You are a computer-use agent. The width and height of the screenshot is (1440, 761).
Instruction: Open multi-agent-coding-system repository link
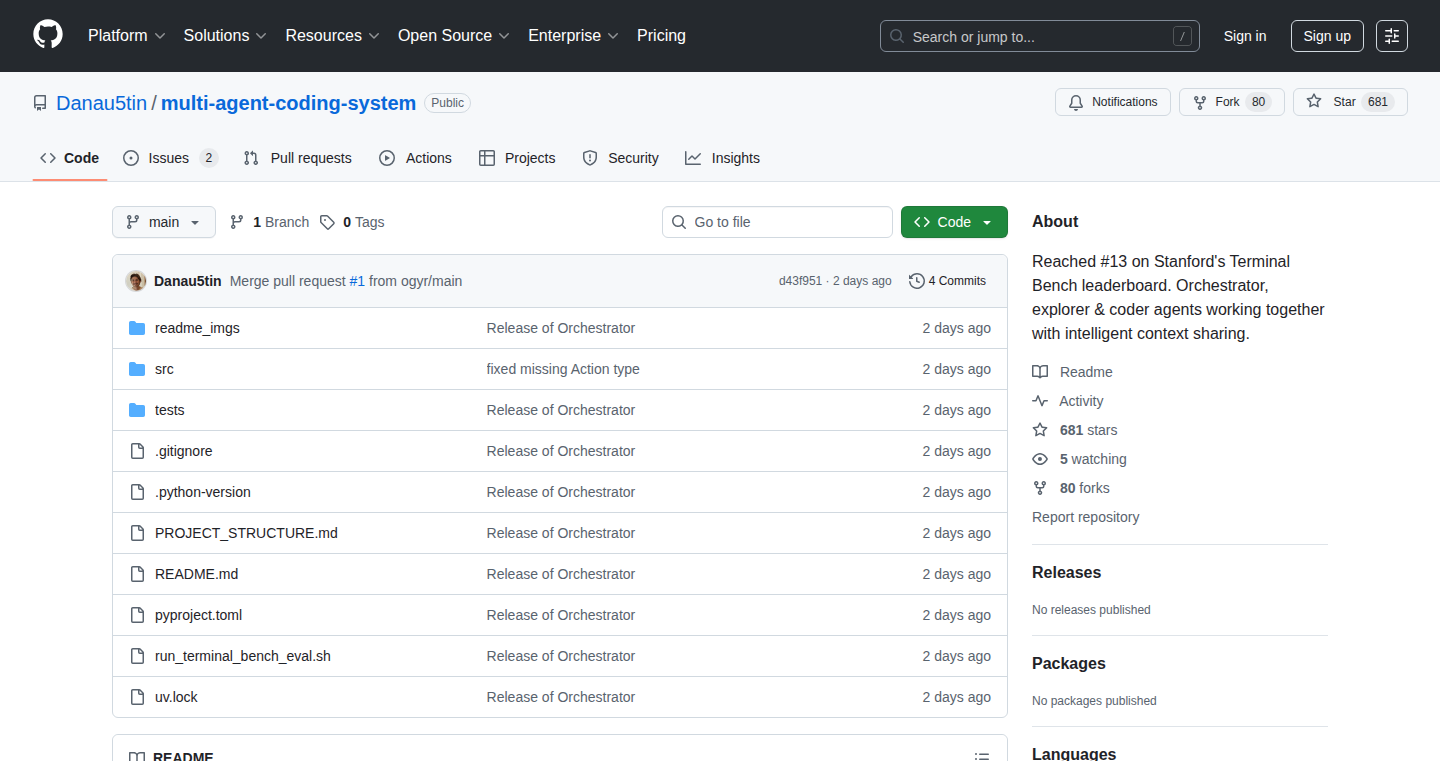tap(288, 103)
